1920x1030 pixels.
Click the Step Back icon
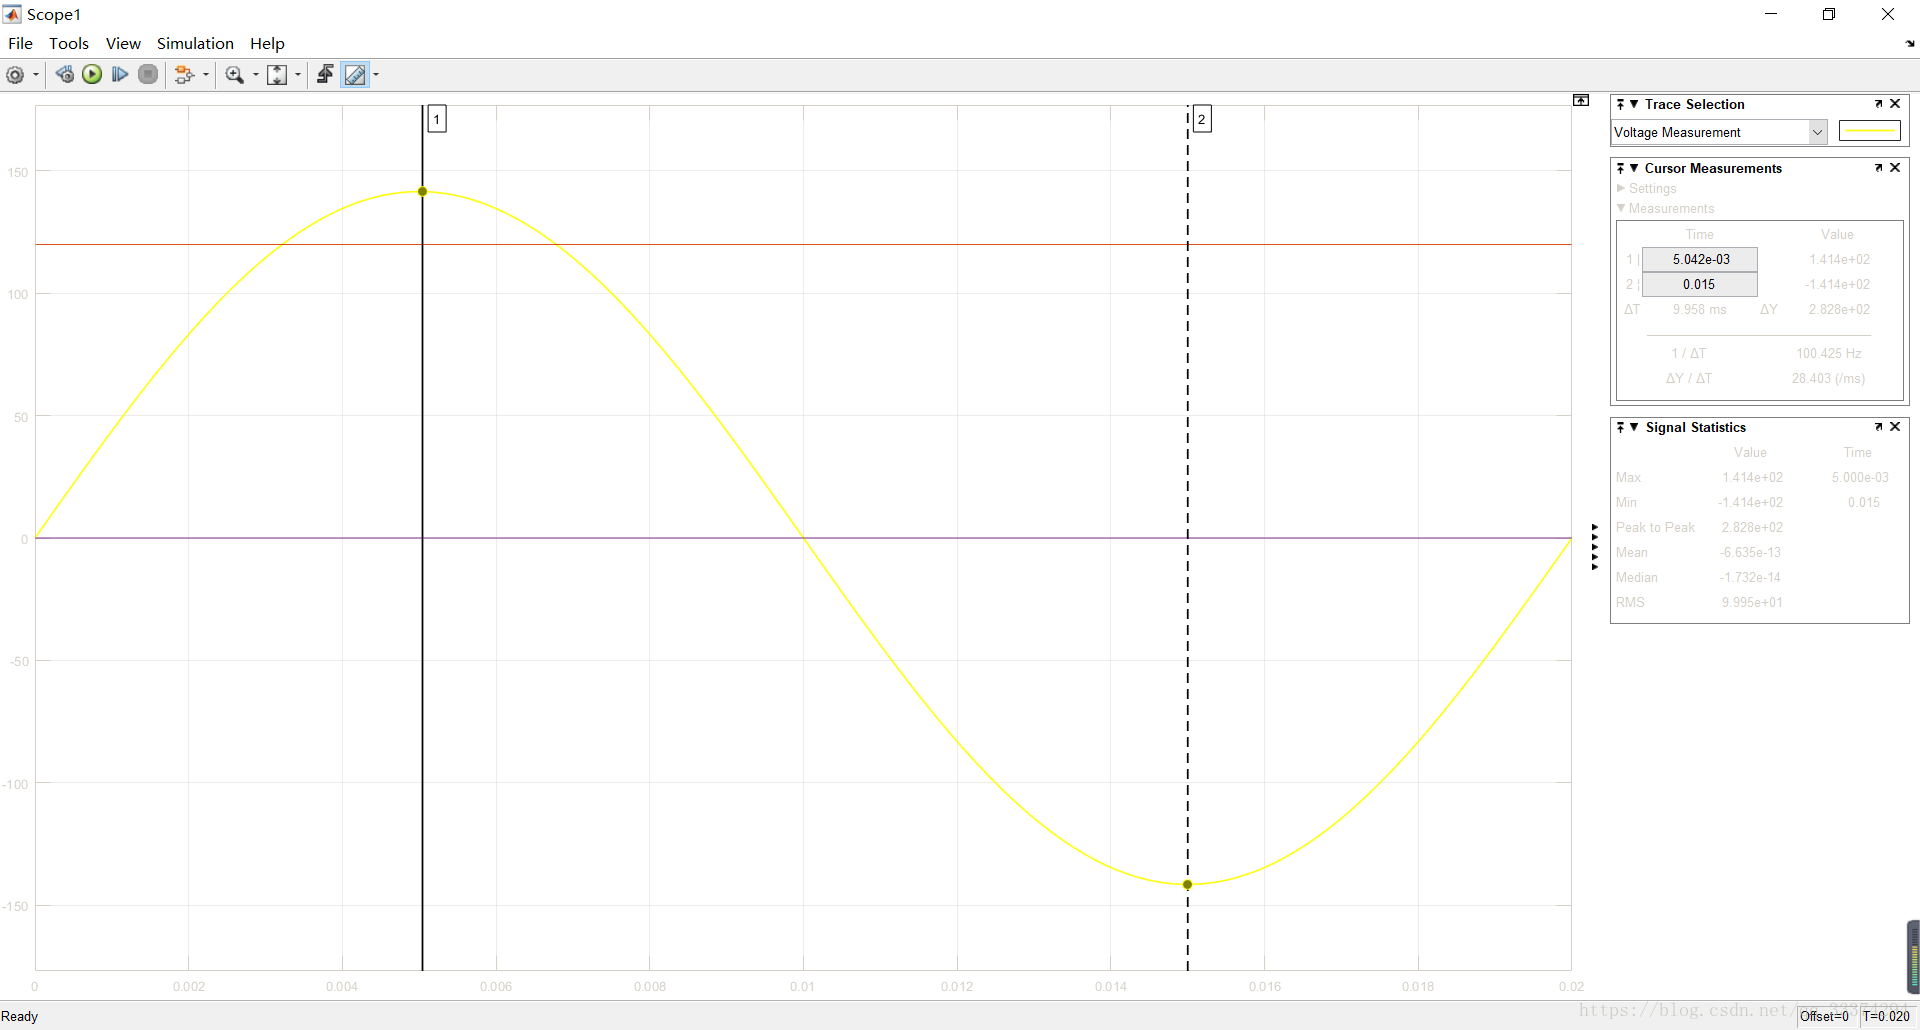pyautogui.click(x=65, y=74)
